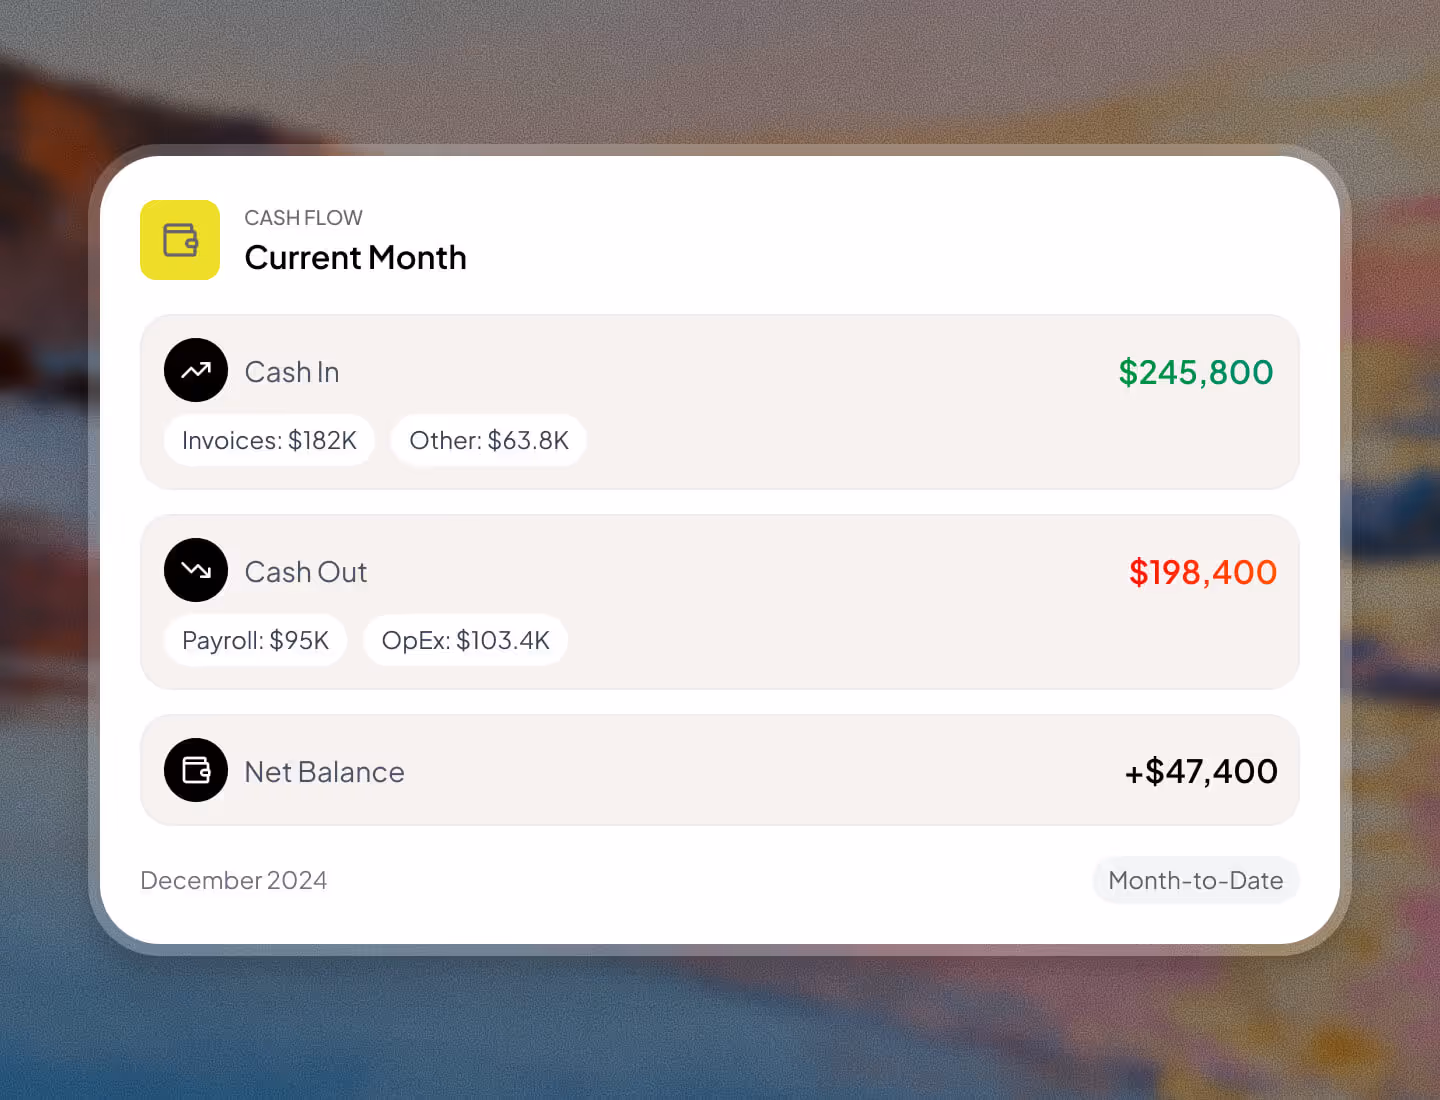
Task: Tap the black wallet badge next to Net Balance
Action: 196,770
